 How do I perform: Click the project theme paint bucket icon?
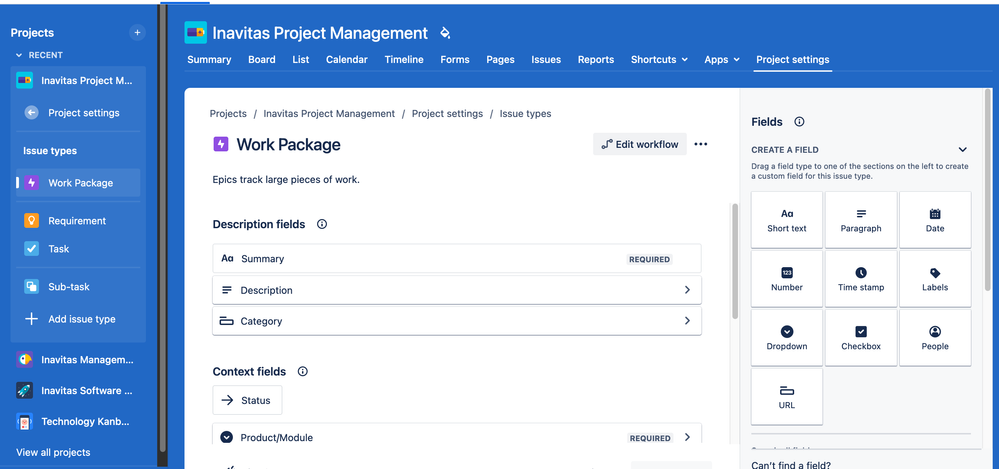pyautogui.click(x=445, y=33)
